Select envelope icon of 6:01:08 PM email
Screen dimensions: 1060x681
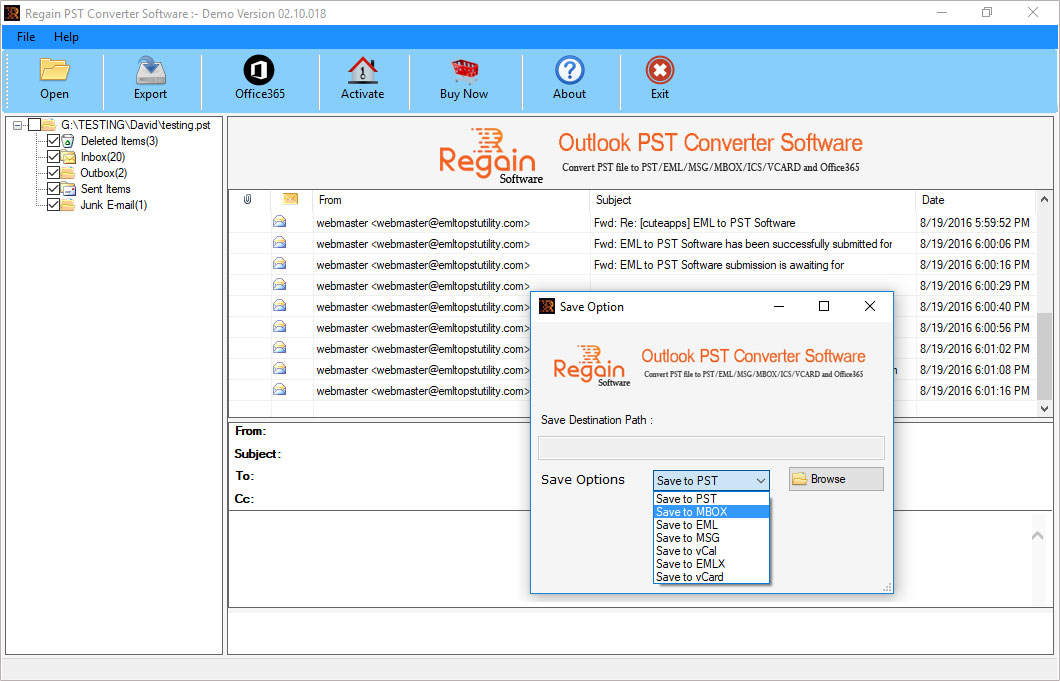point(279,369)
